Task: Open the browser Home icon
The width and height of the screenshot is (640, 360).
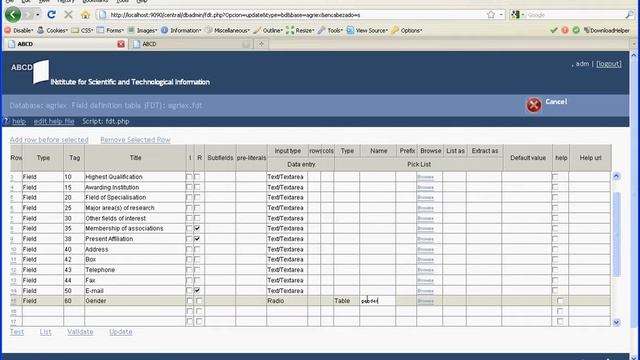Action: (x=85, y=15)
